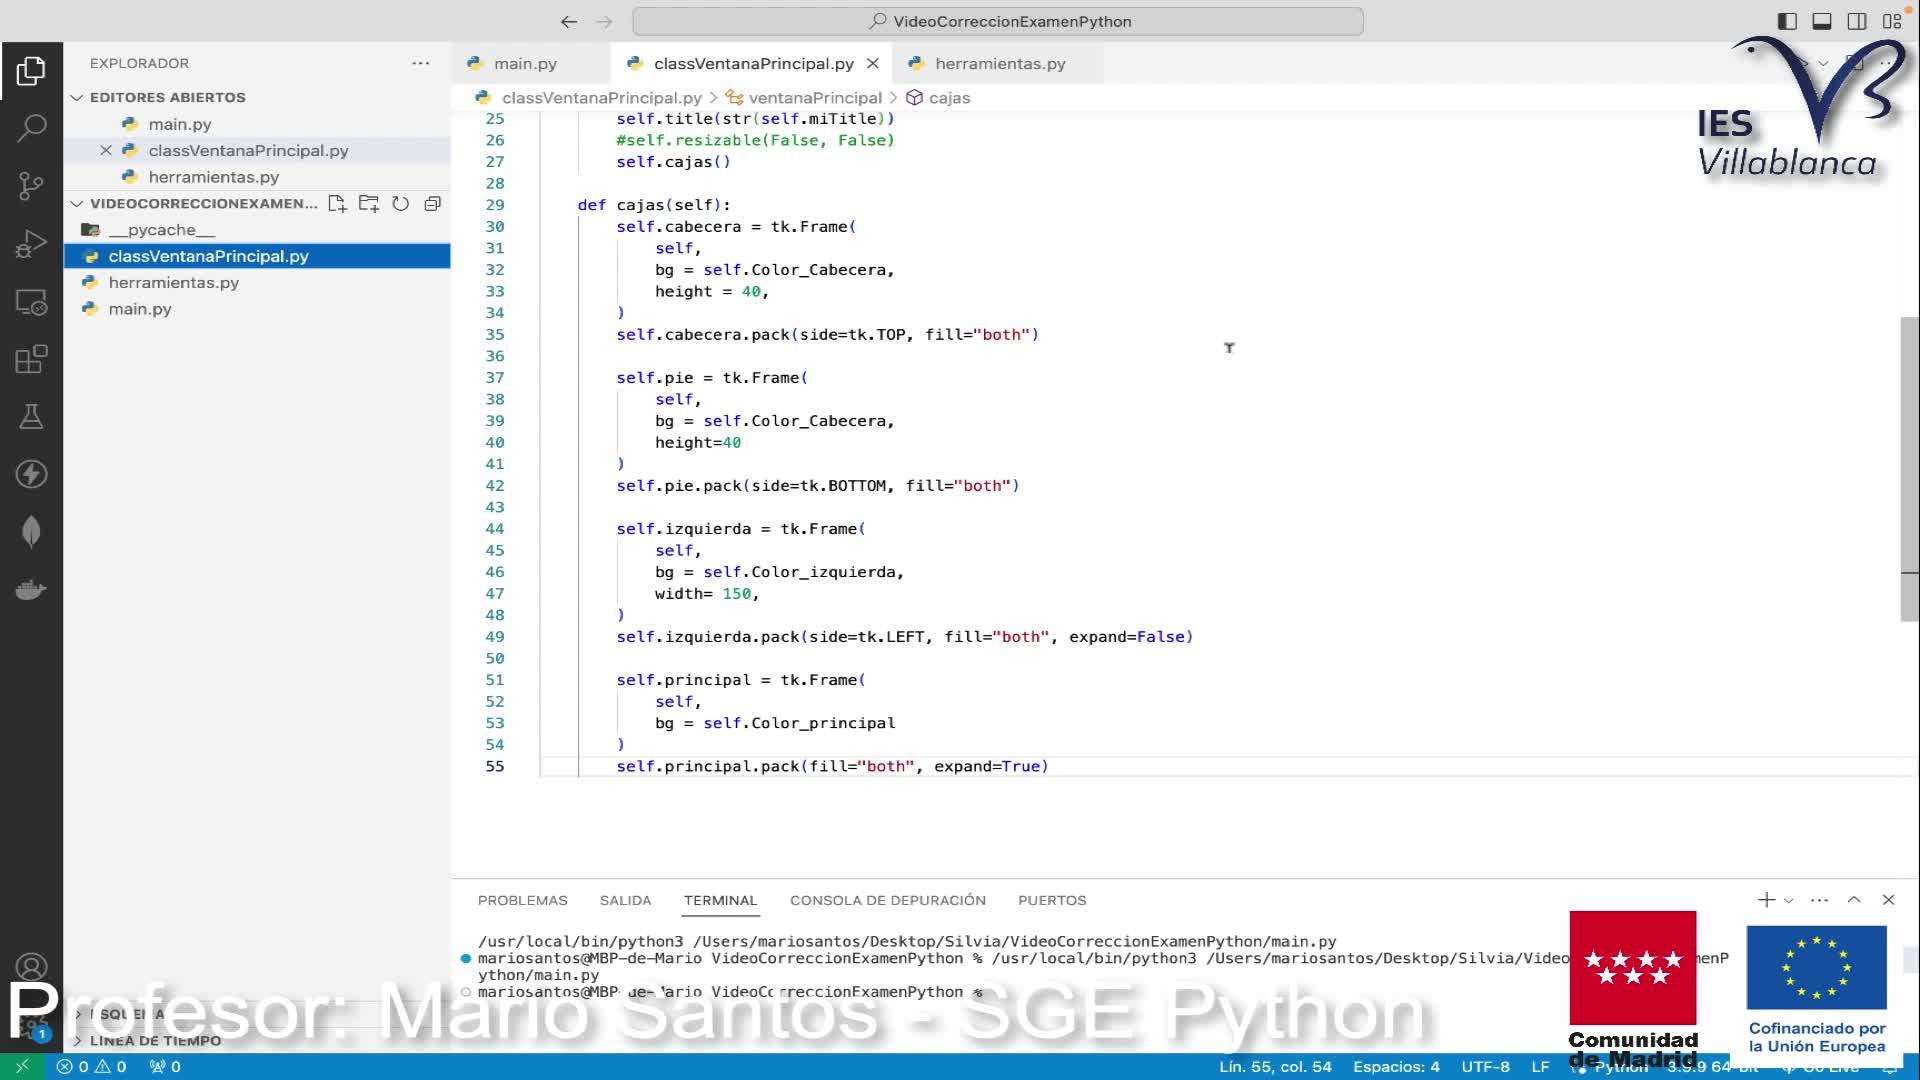The width and height of the screenshot is (1920, 1080).
Task: Open the Extensions view
Action: point(31,359)
